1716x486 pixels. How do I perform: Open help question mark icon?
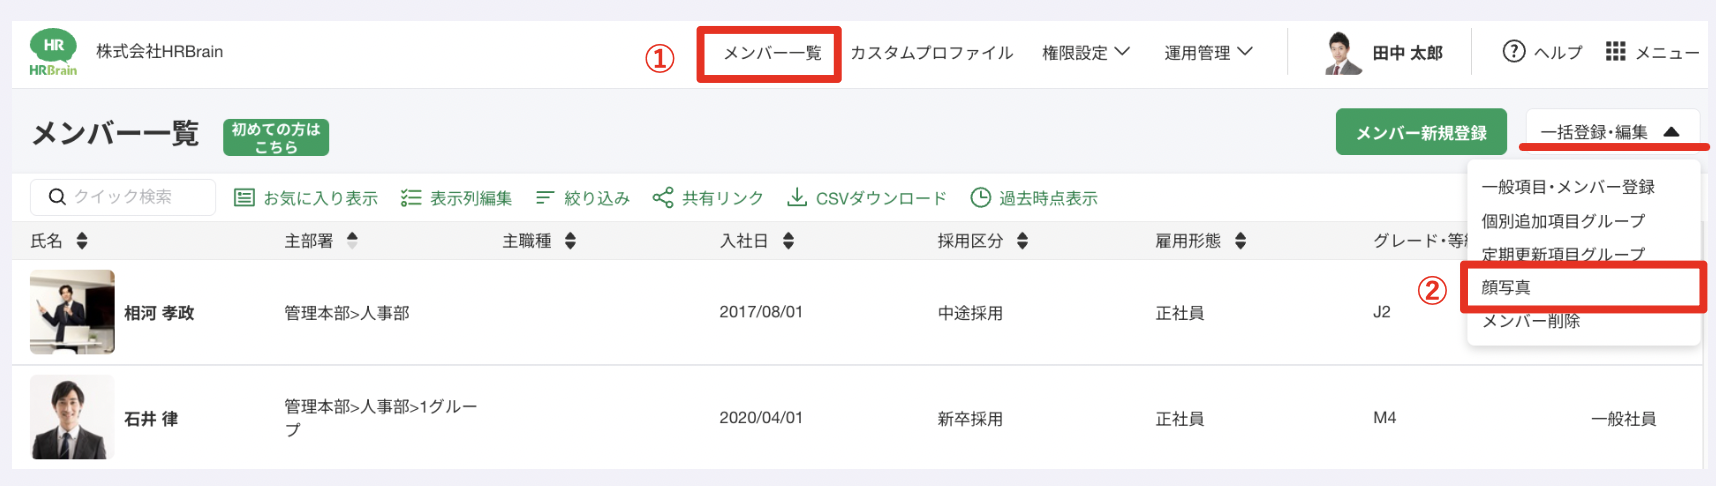(1513, 52)
